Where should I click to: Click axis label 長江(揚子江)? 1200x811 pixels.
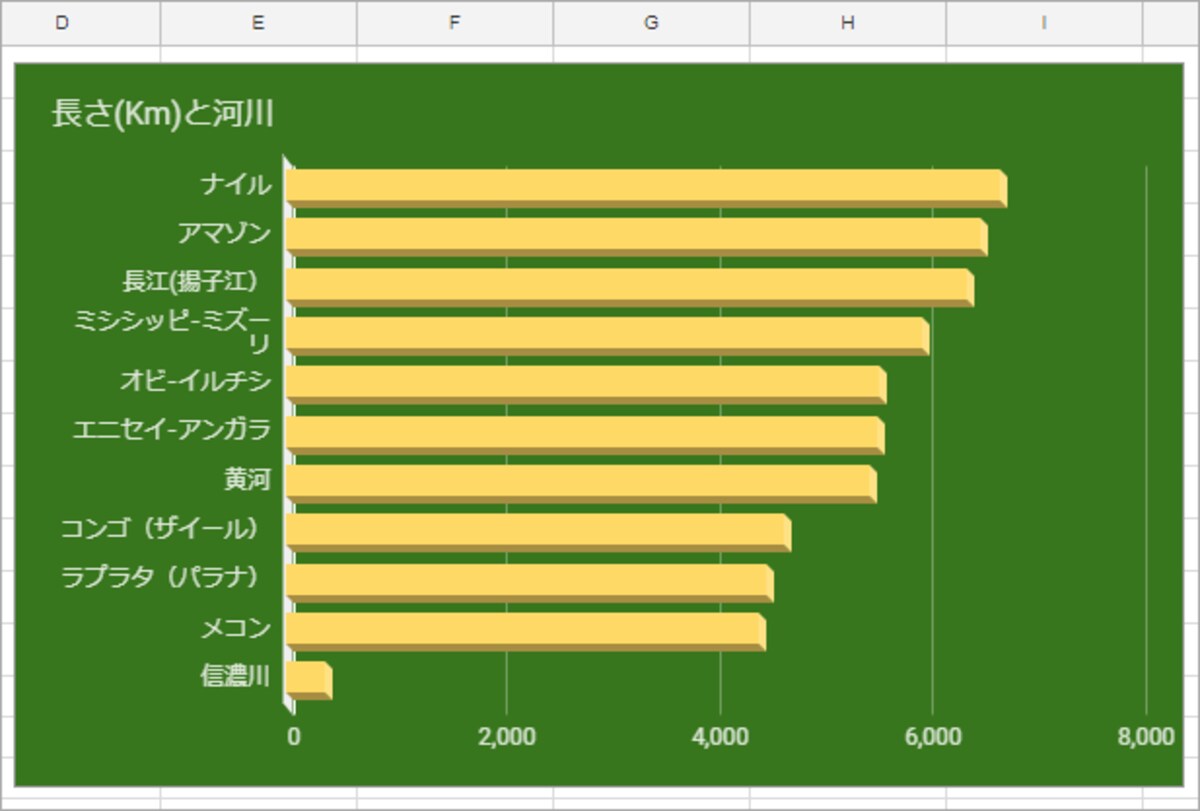tap(190, 282)
